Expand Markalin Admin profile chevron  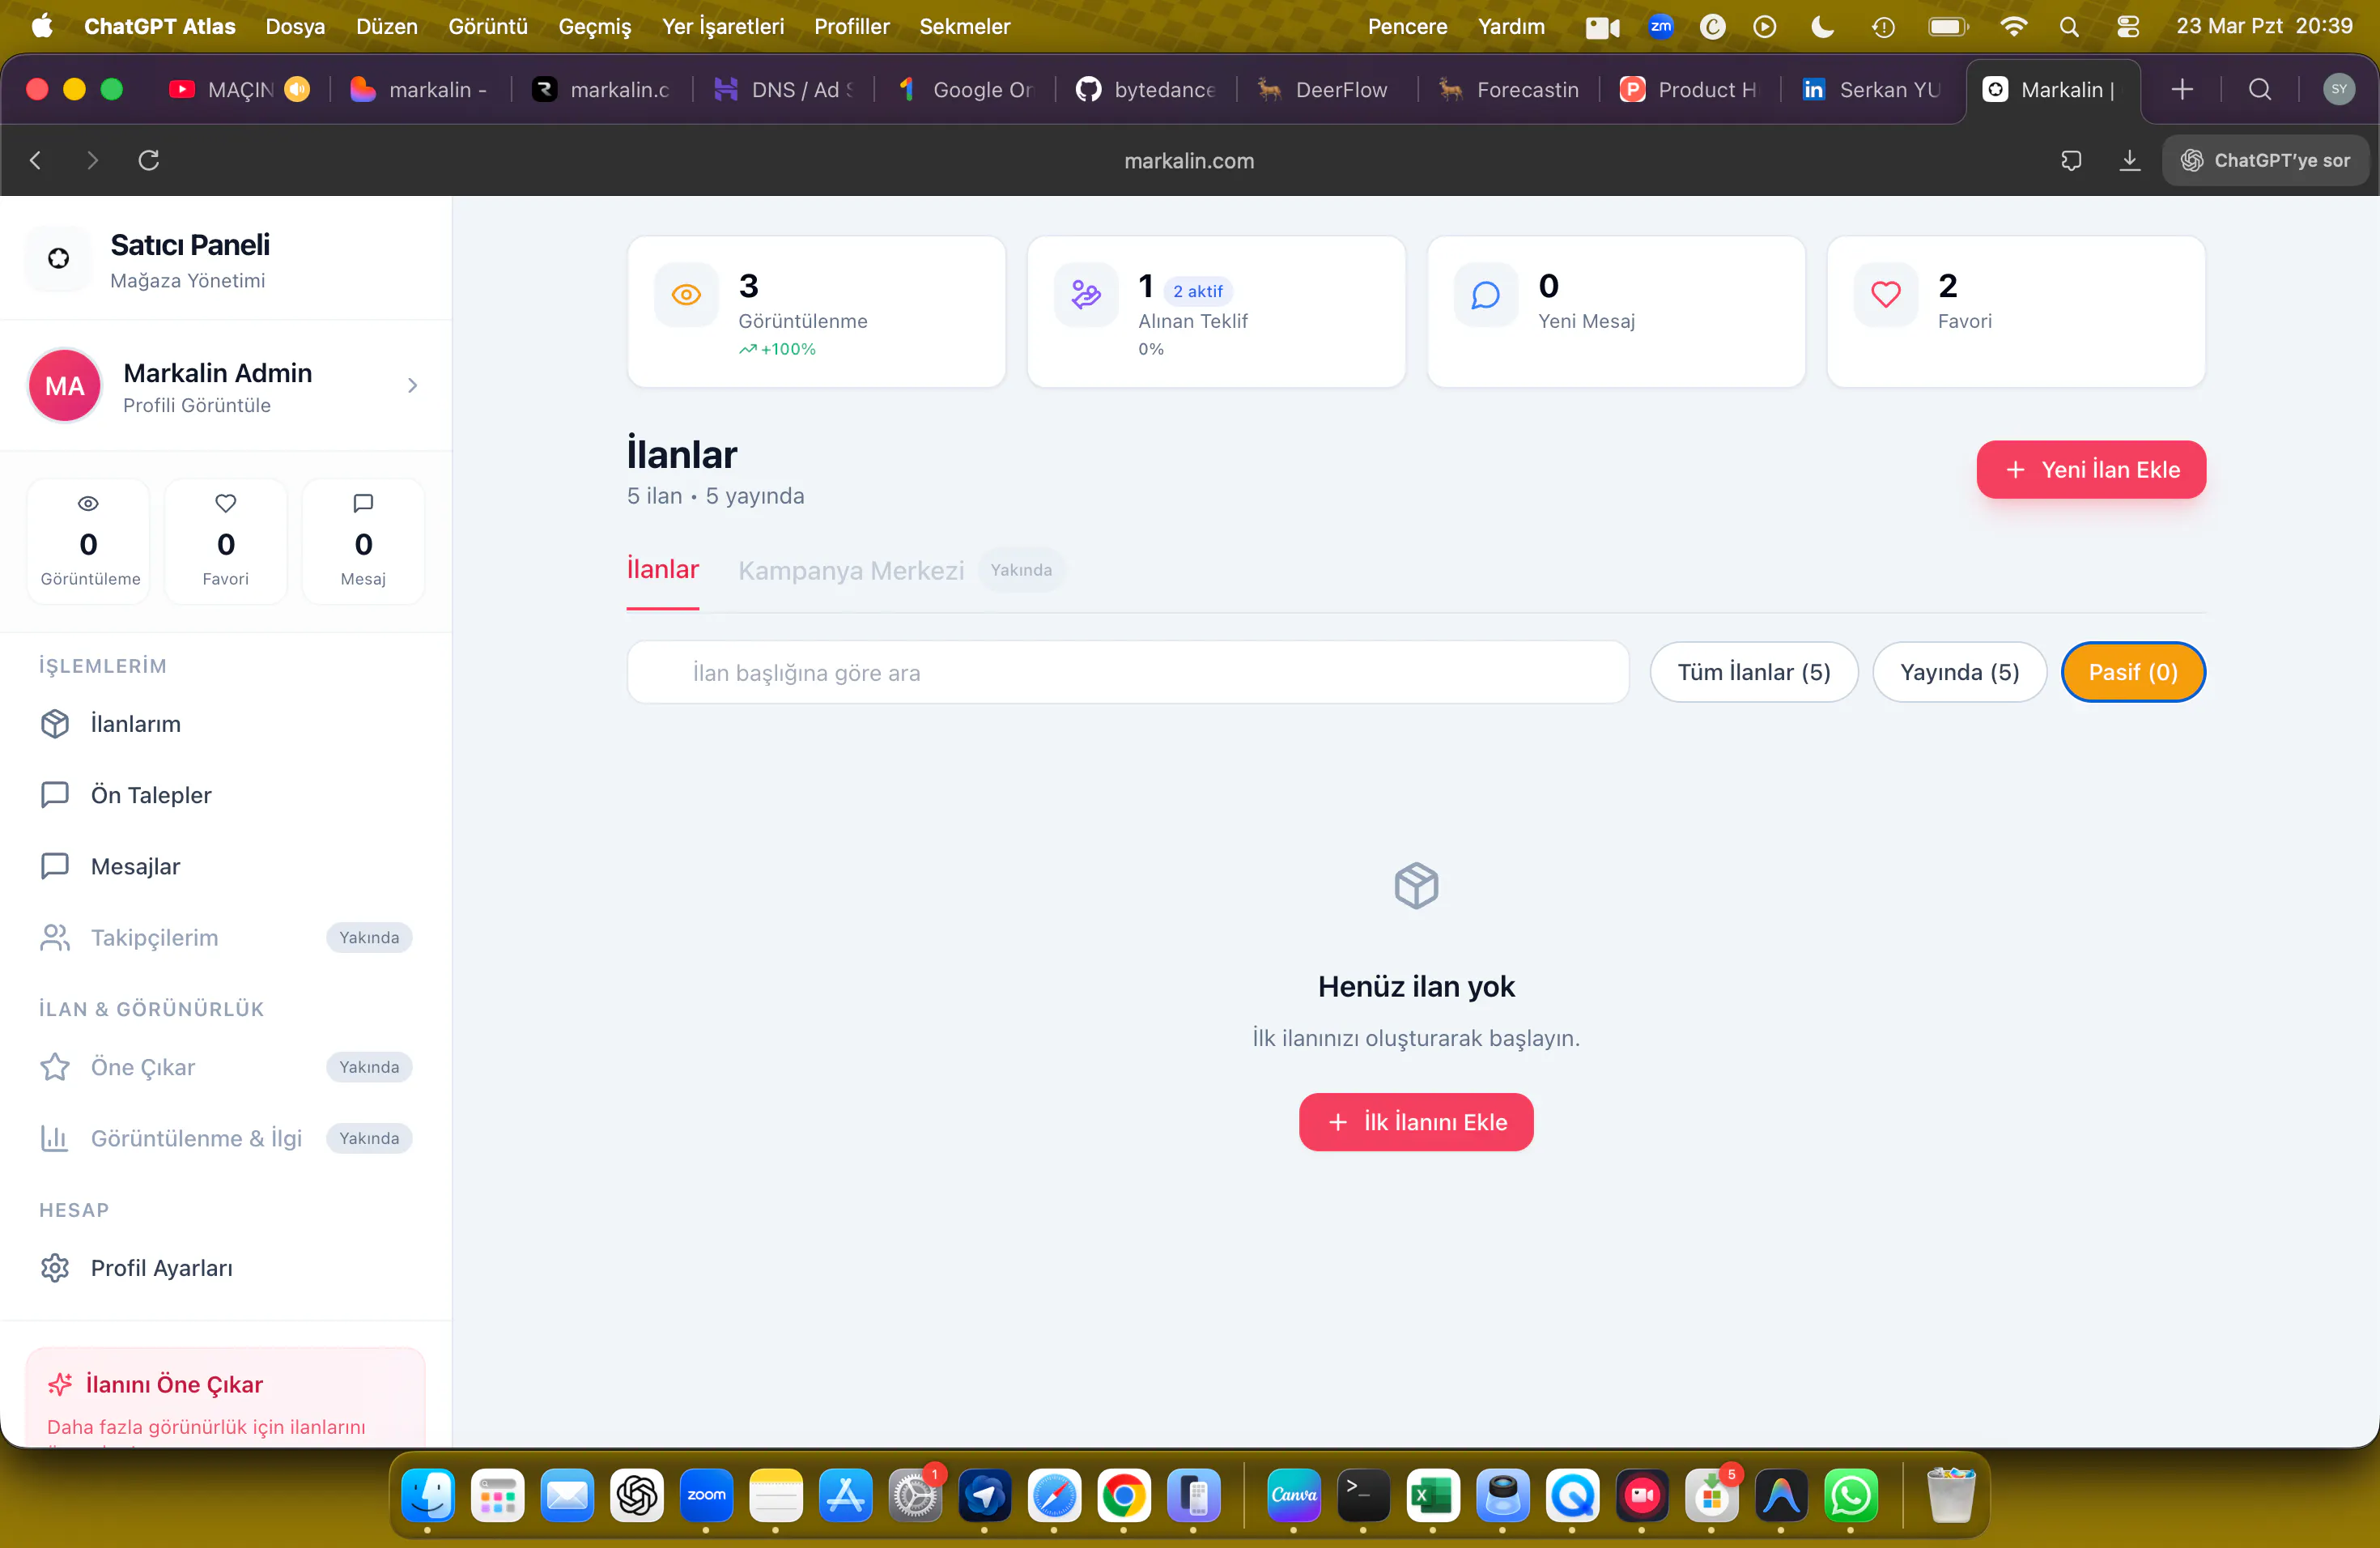[x=412, y=386]
